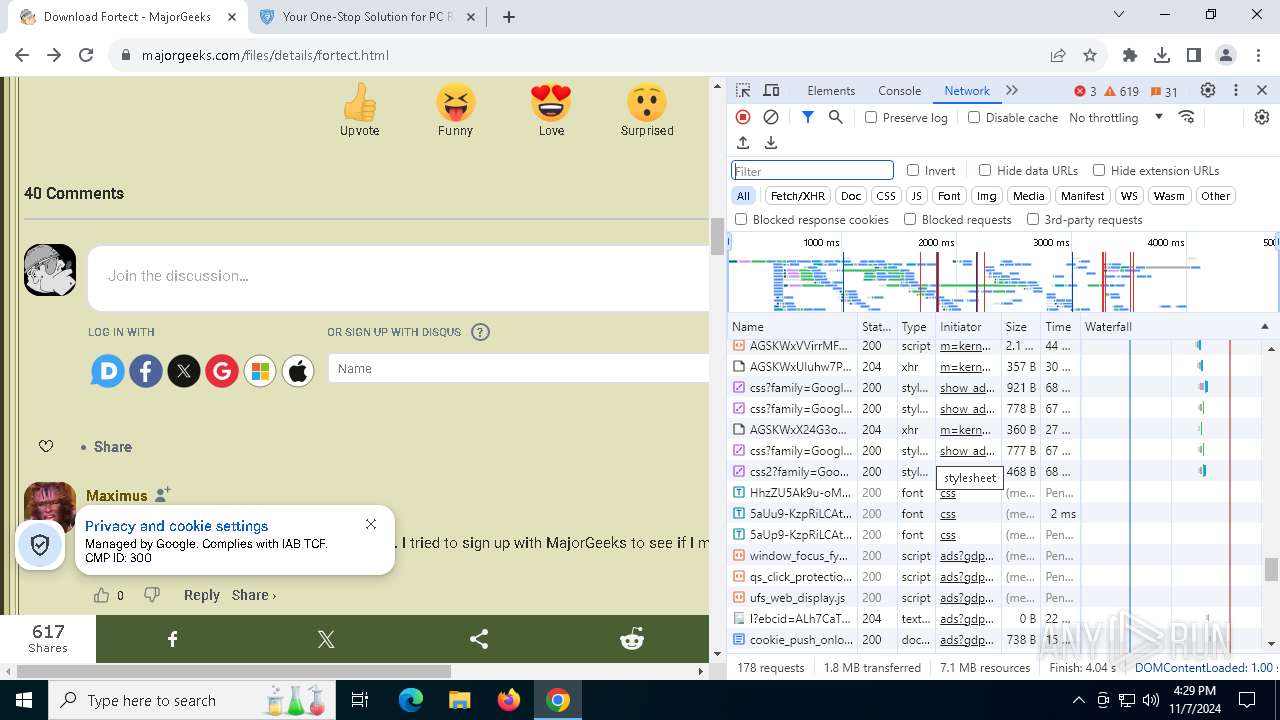The image size is (1280, 720).
Task: Share page on Reddit
Action: click(x=632, y=639)
